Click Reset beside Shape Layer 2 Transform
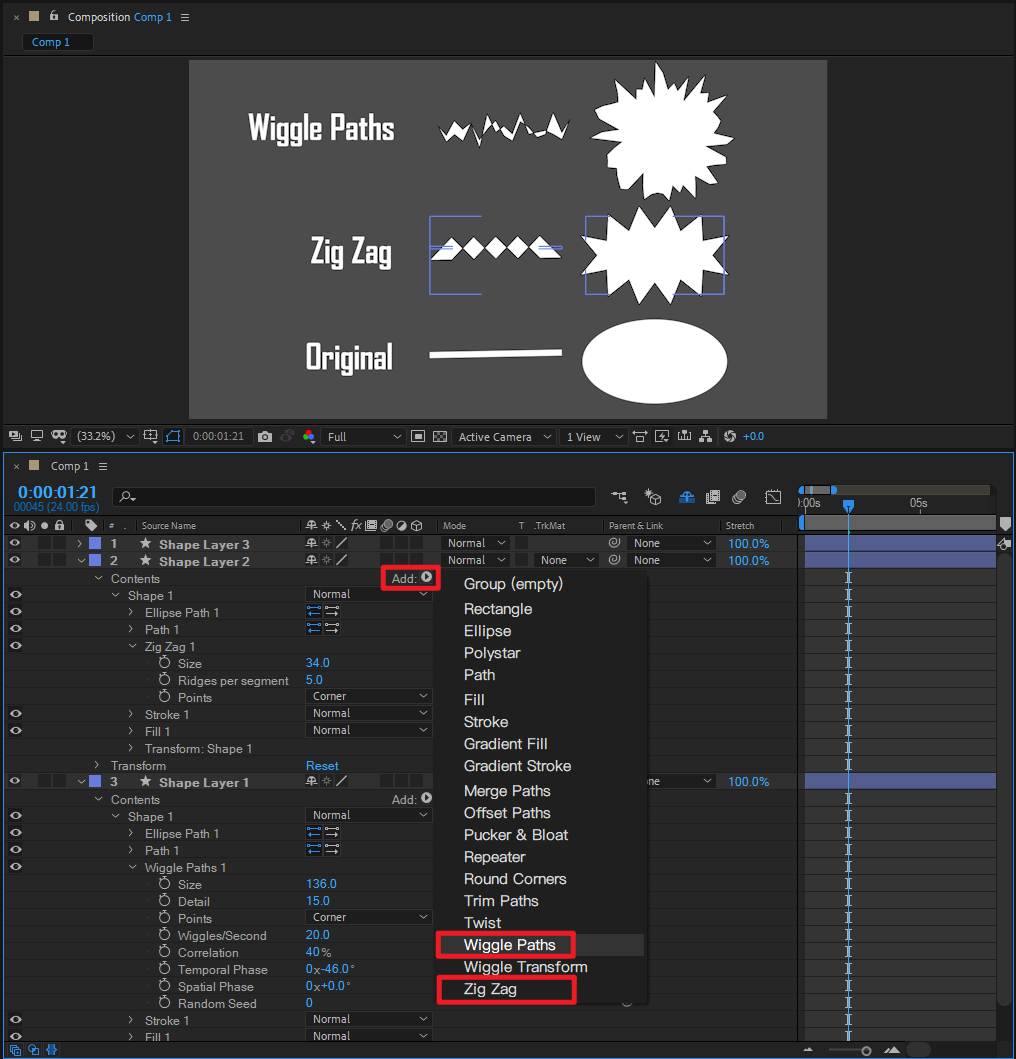 pyautogui.click(x=322, y=766)
